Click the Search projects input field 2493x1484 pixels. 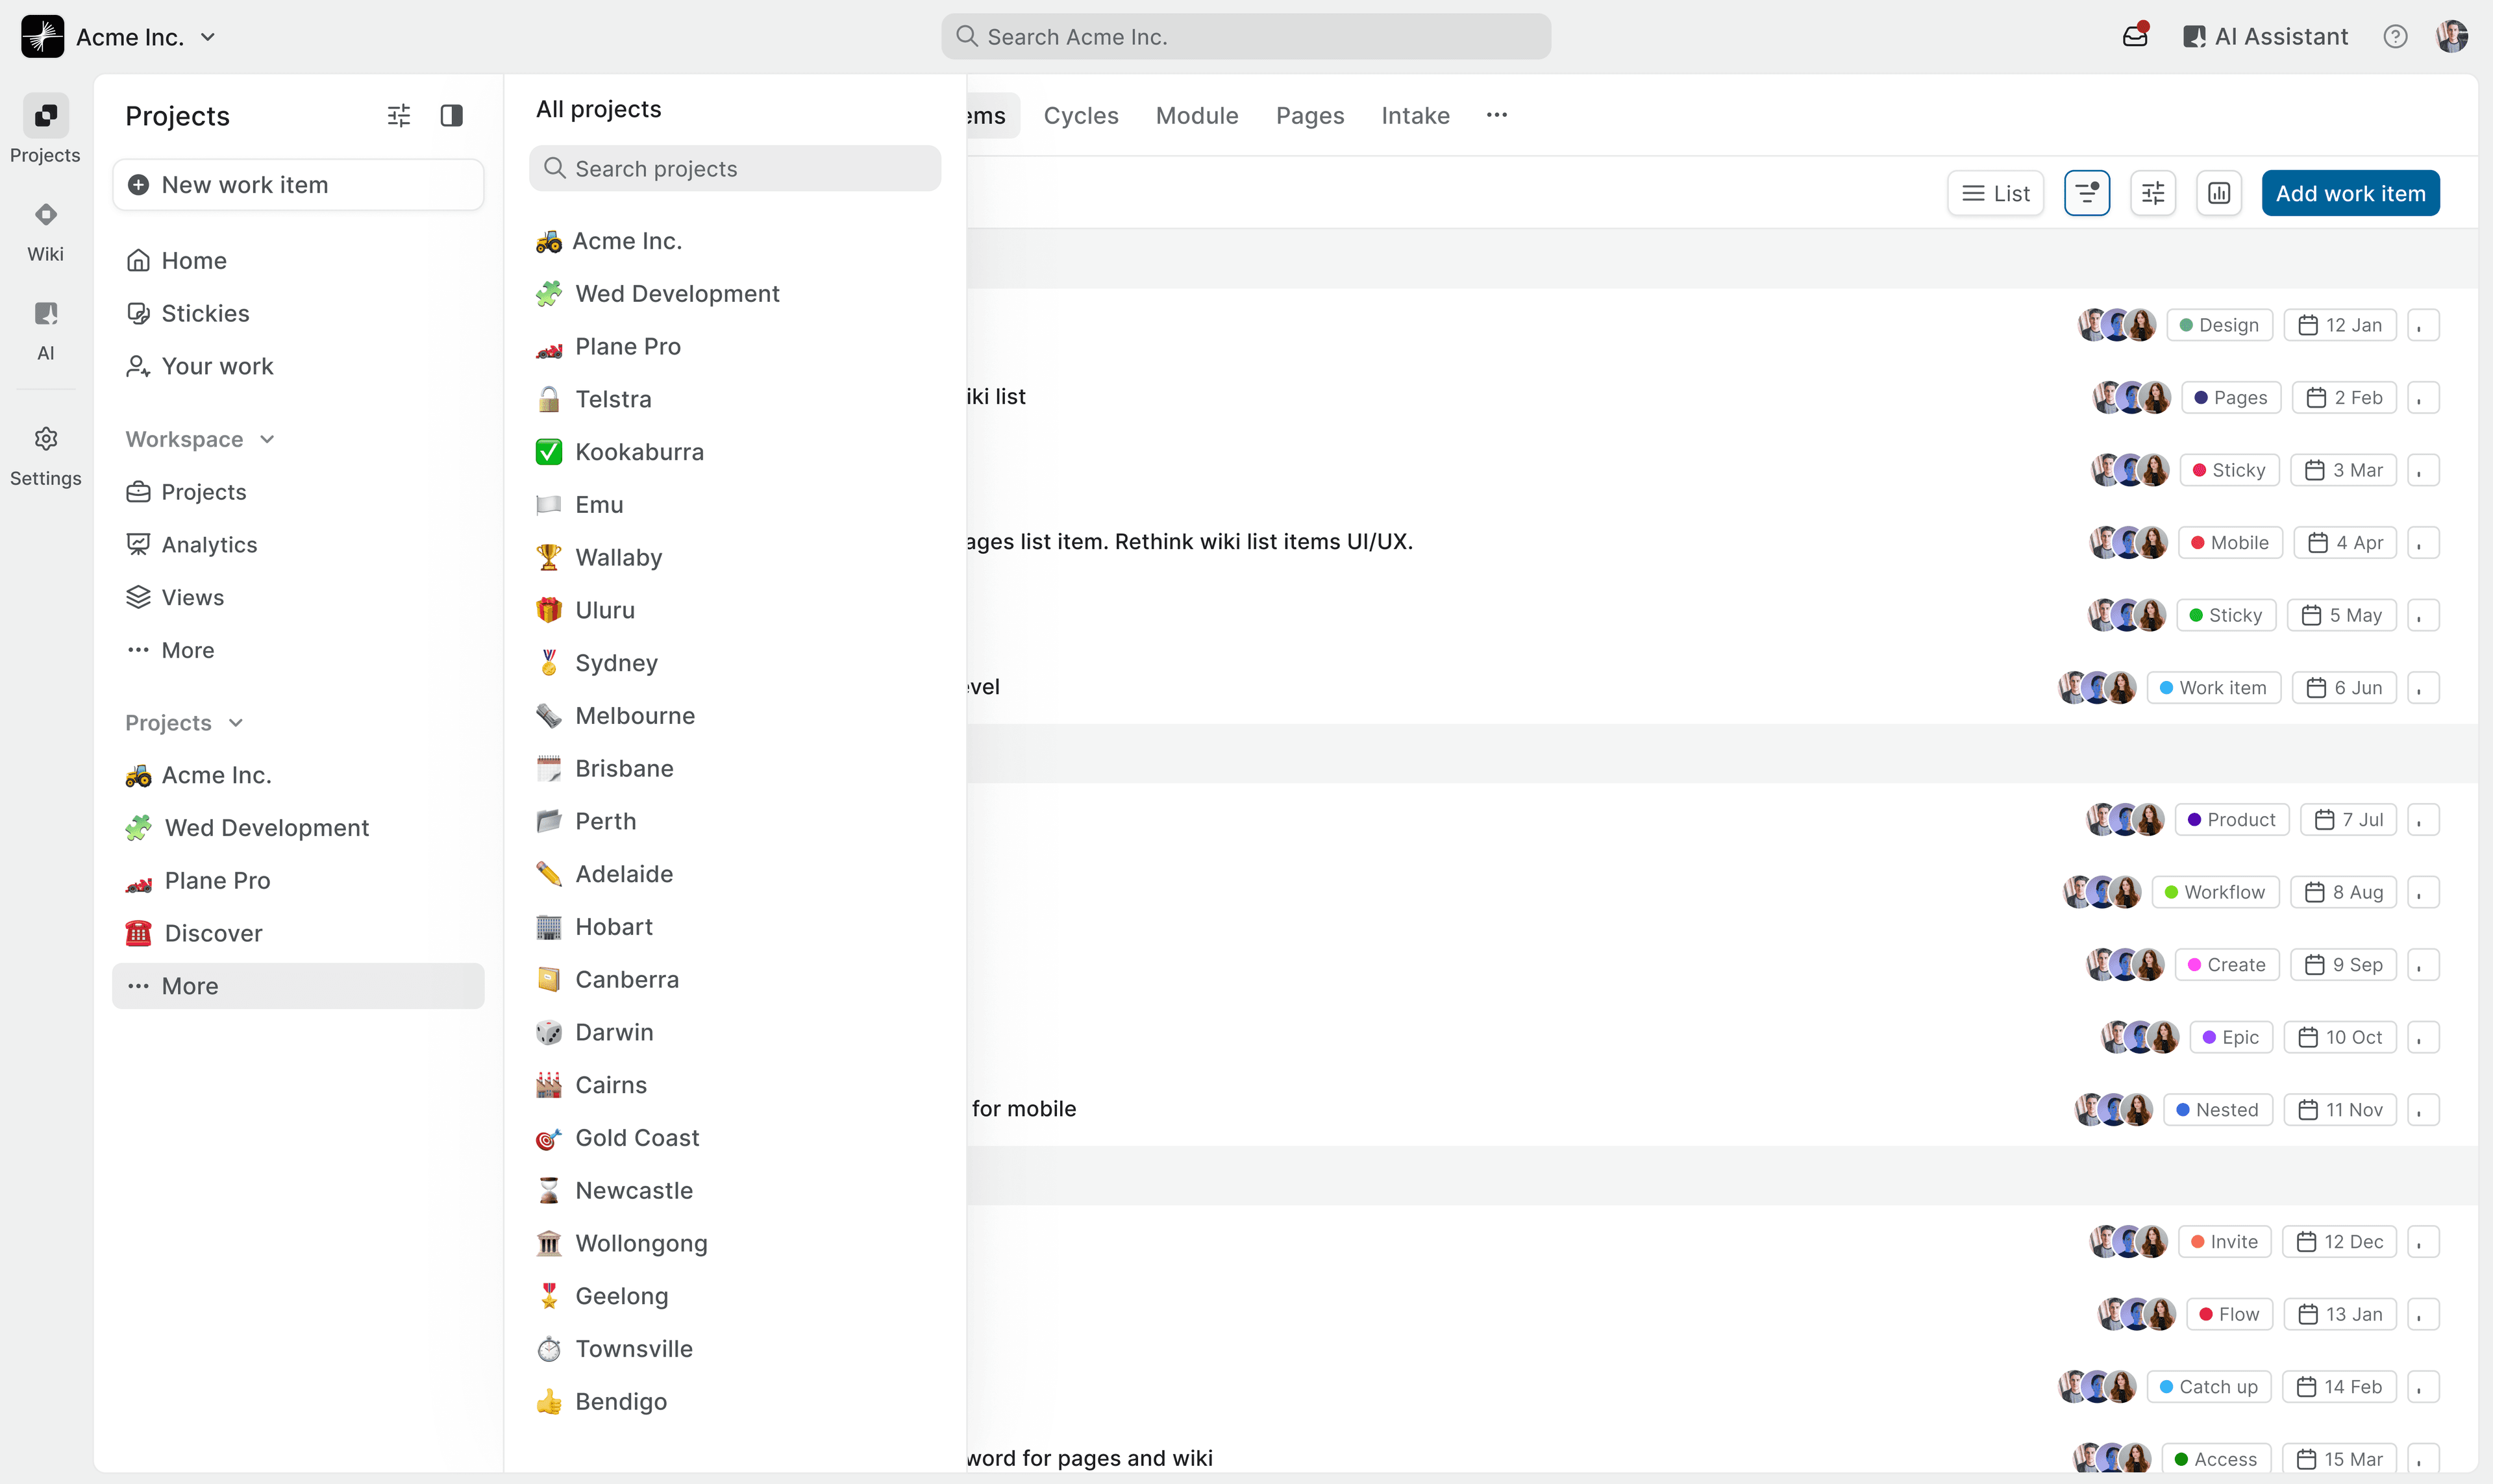tap(734, 168)
